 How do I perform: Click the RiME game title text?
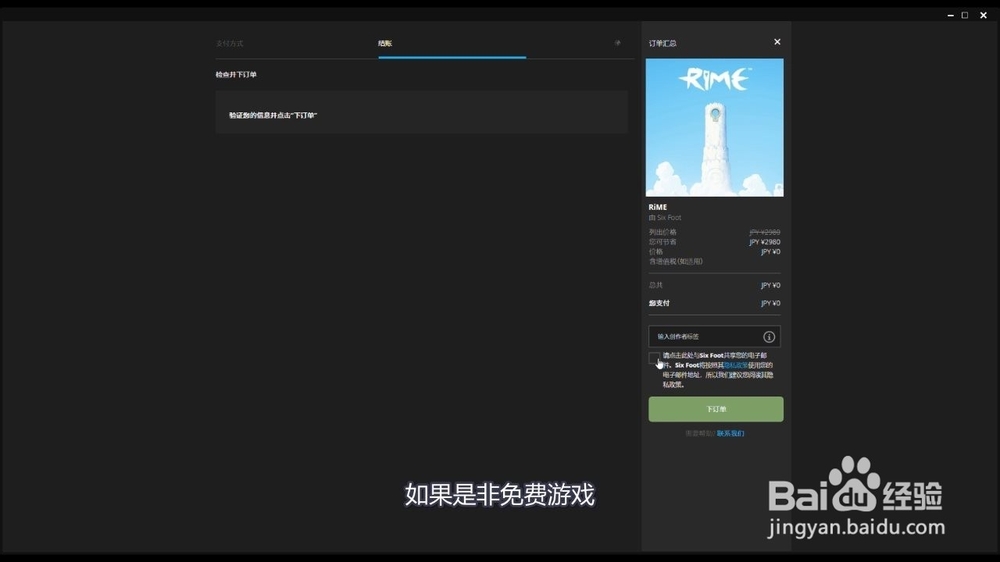[658, 207]
